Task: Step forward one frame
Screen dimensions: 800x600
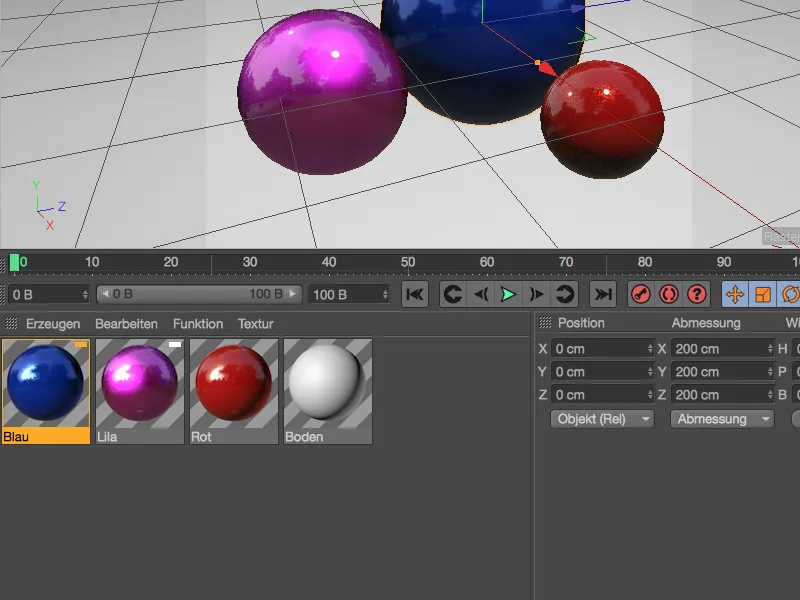Action: [539, 294]
